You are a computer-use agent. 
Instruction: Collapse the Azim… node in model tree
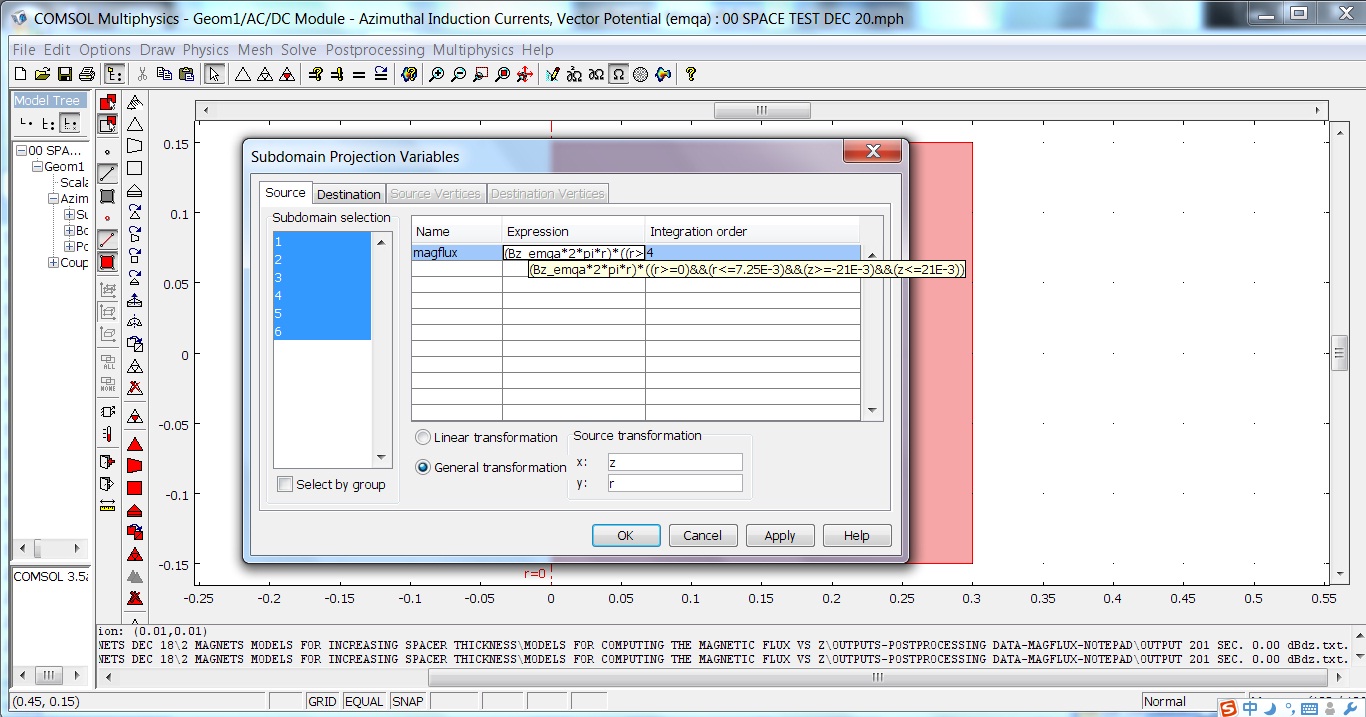(x=53, y=199)
